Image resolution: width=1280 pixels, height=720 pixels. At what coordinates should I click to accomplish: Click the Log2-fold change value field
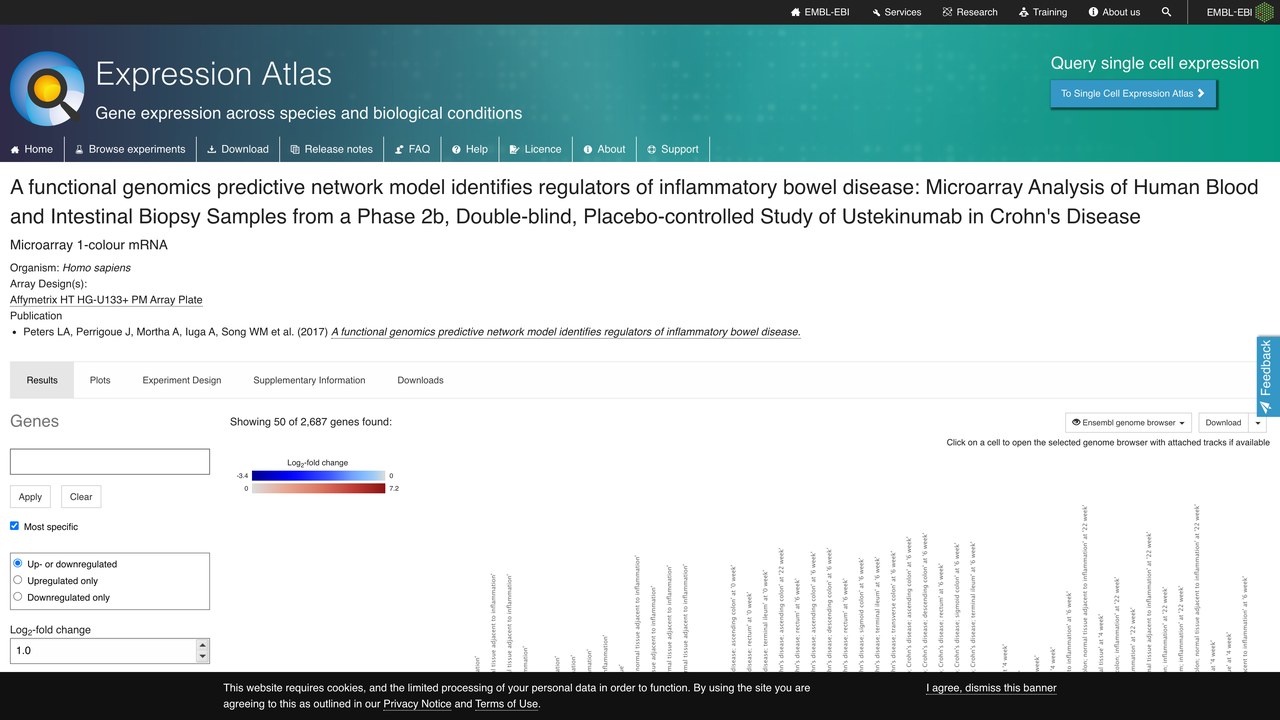pos(103,650)
